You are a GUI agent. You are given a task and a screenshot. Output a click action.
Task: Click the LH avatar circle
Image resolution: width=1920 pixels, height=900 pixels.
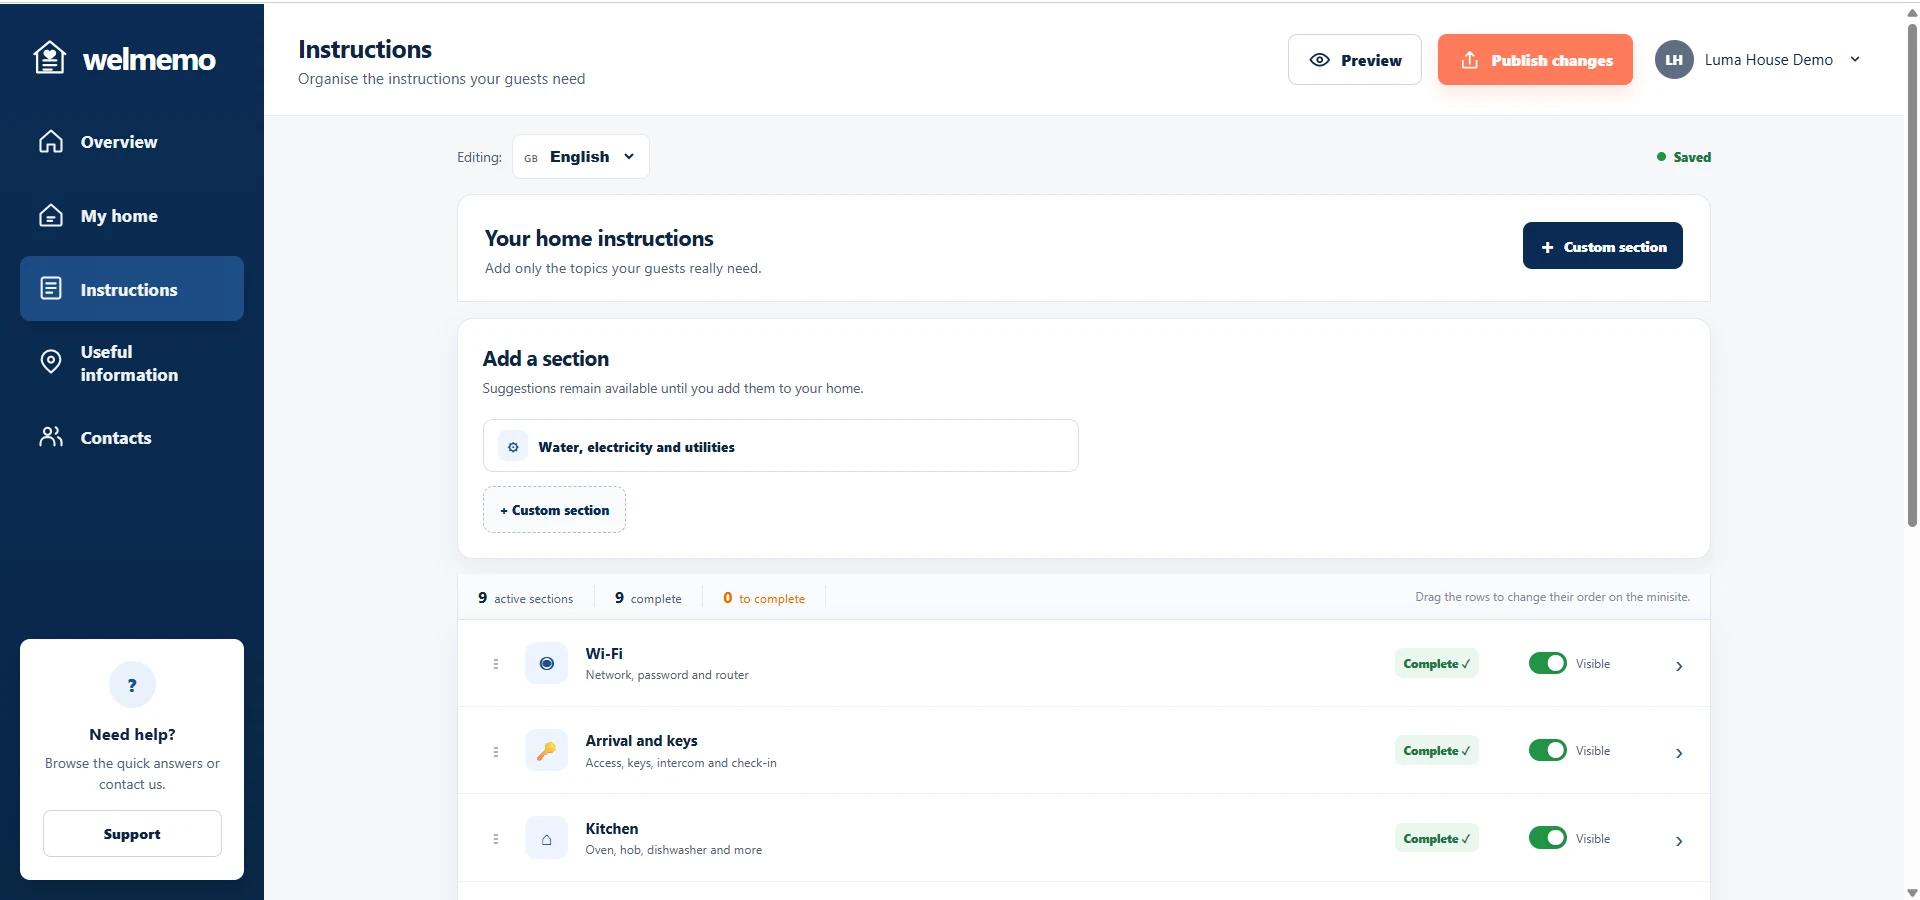[x=1674, y=60]
